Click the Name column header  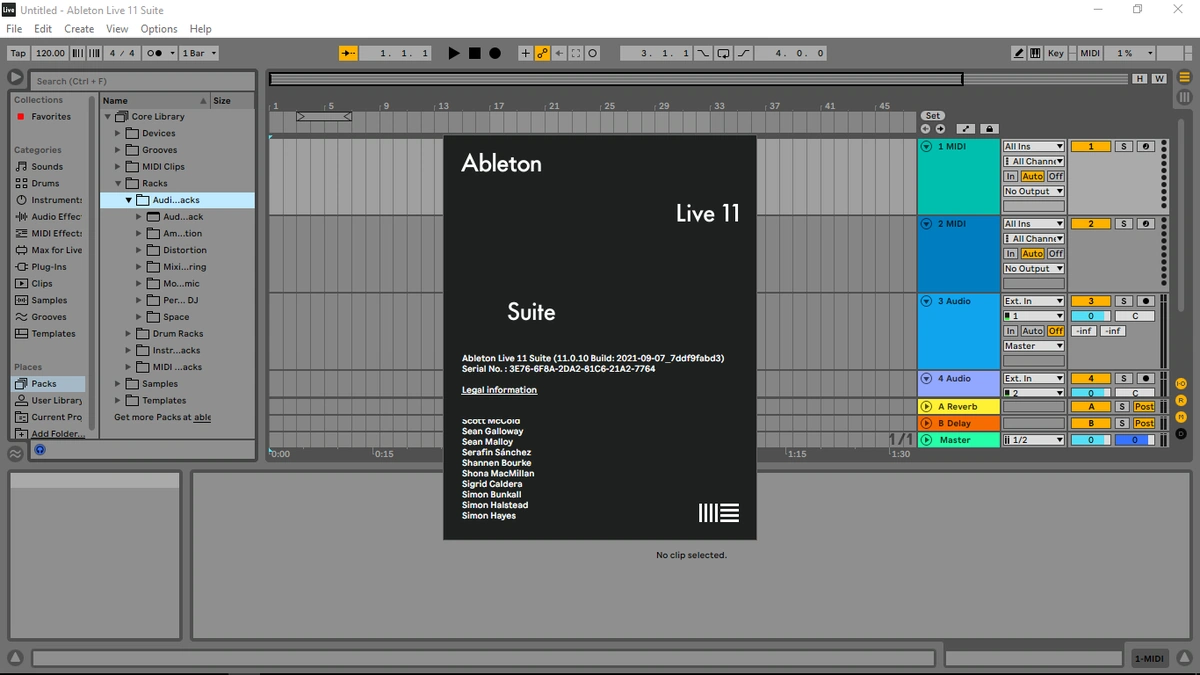[154, 100]
